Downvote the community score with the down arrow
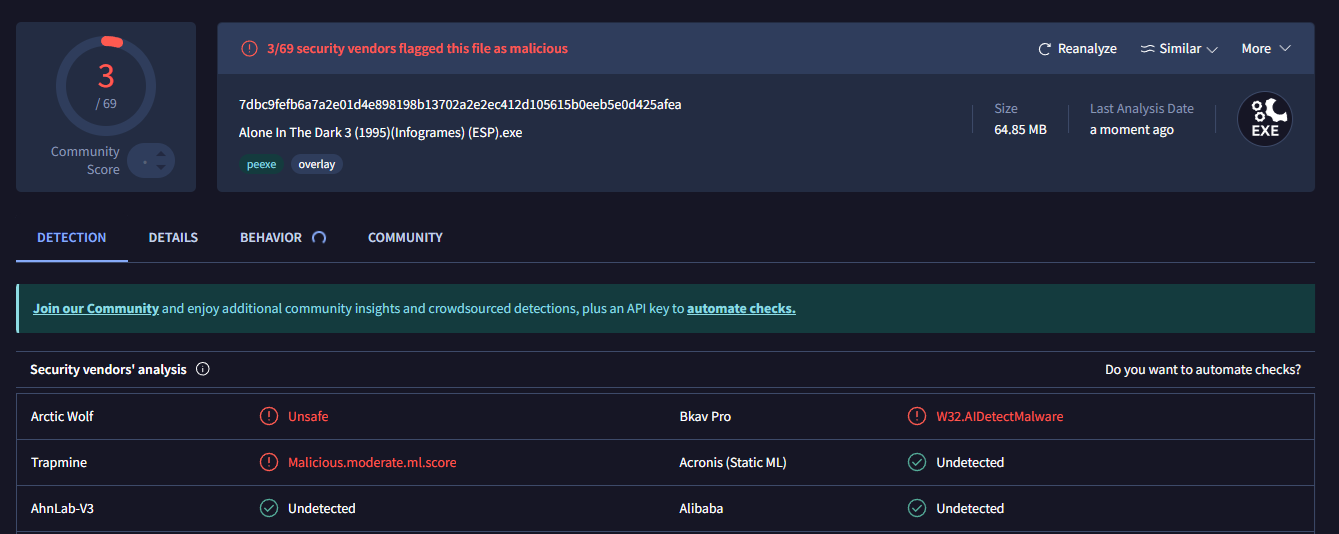 [161, 168]
